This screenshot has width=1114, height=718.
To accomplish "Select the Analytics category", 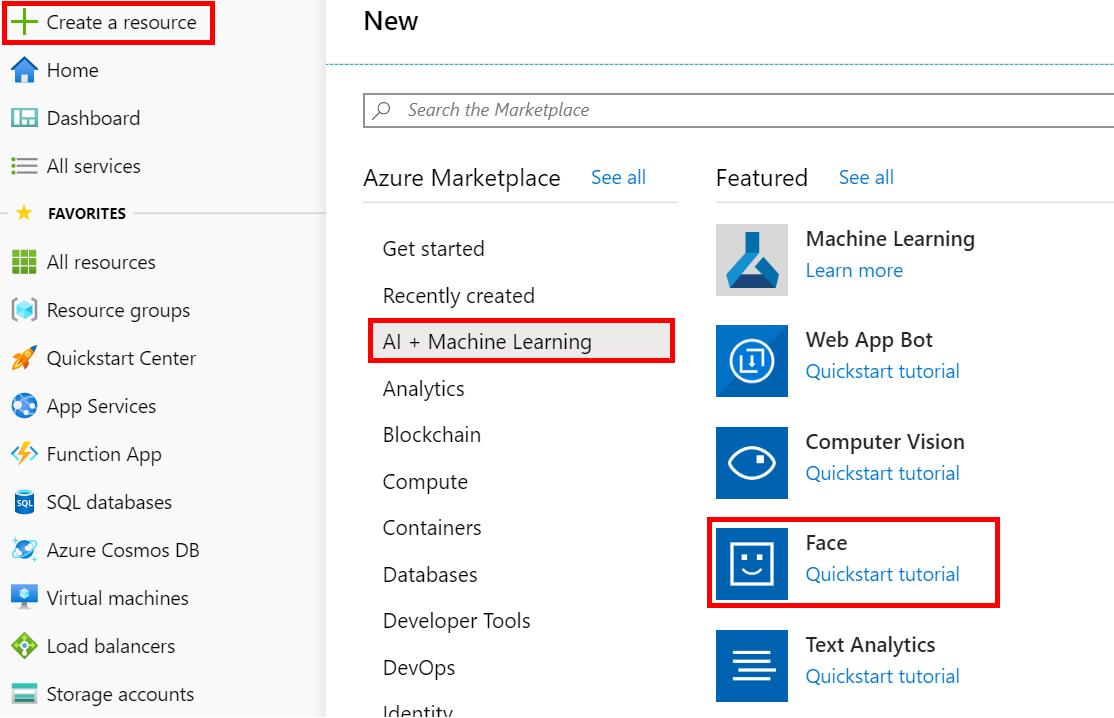I will pyautogui.click(x=423, y=389).
